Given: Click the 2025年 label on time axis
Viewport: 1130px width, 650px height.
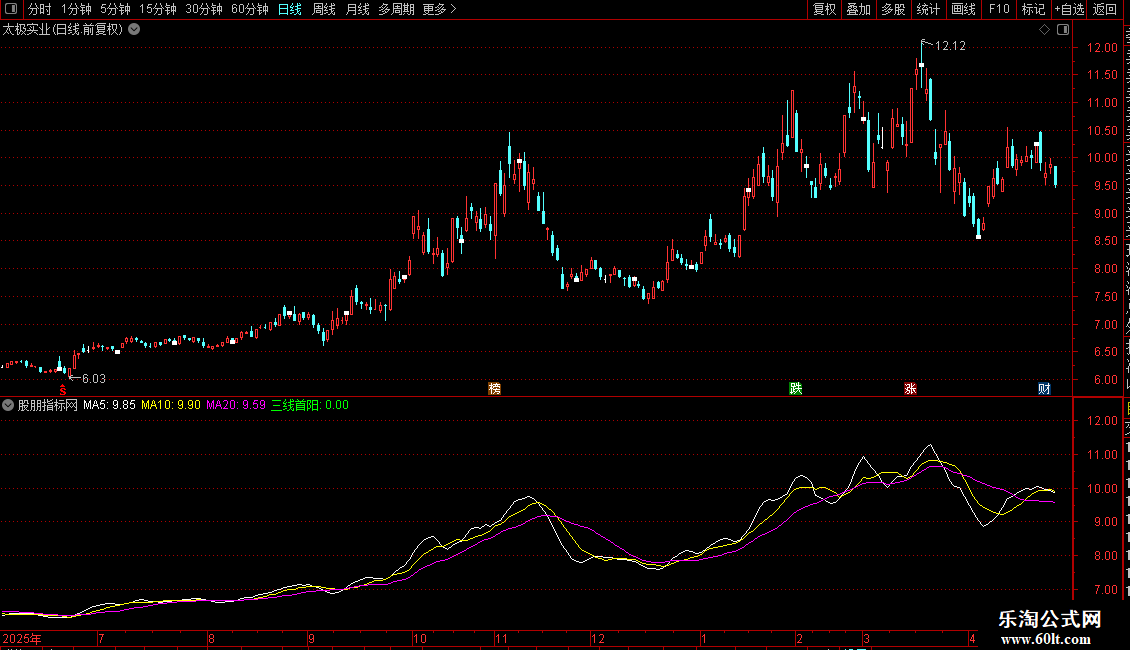Looking at the screenshot, I should tap(22, 638).
